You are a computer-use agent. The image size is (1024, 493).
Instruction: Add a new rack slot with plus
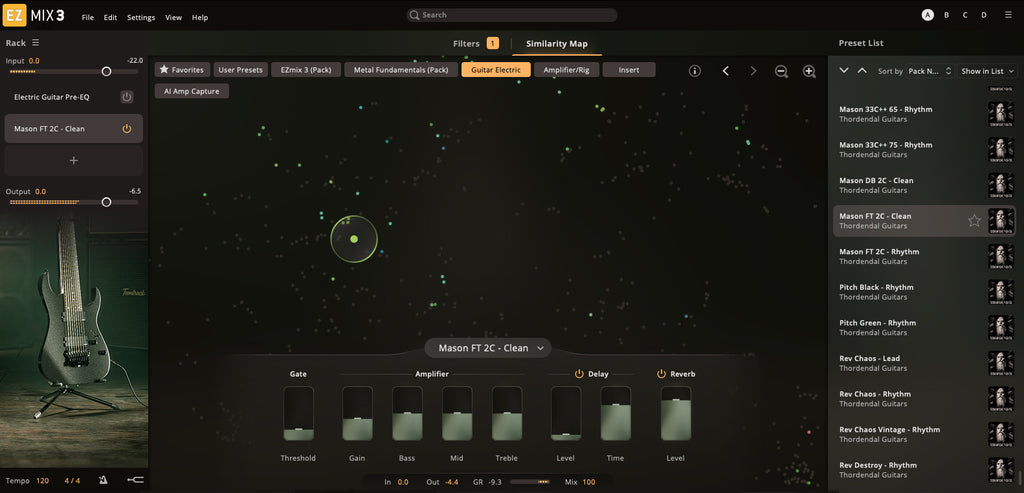pyautogui.click(x=74, y=161)
